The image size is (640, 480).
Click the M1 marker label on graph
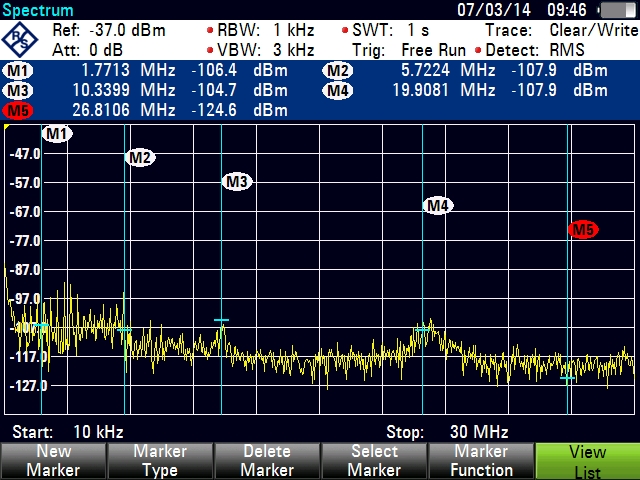(57, 133)
